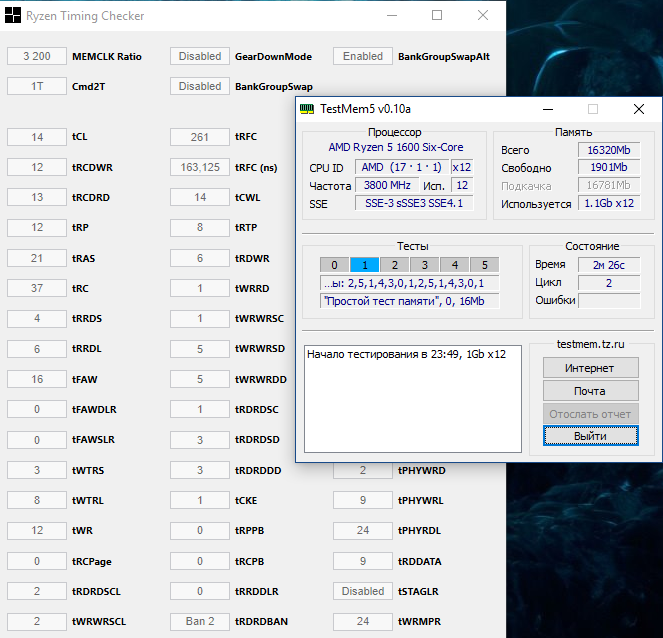
Task: Click the elapsed time value 2м 26с
Action: 609,265
